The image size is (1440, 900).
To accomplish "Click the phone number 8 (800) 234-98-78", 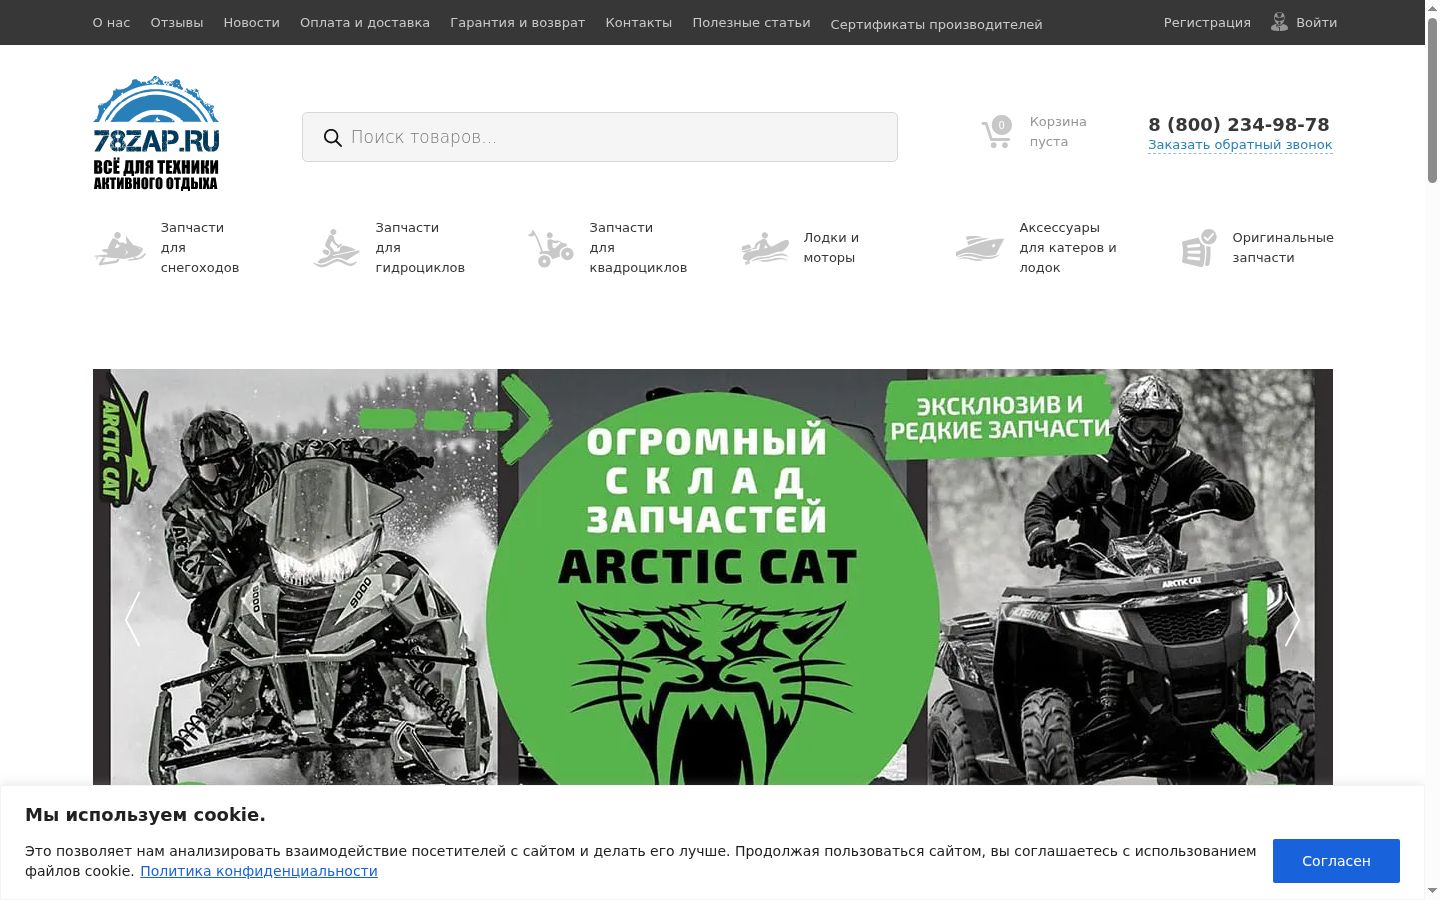I will pos(1239,125).
